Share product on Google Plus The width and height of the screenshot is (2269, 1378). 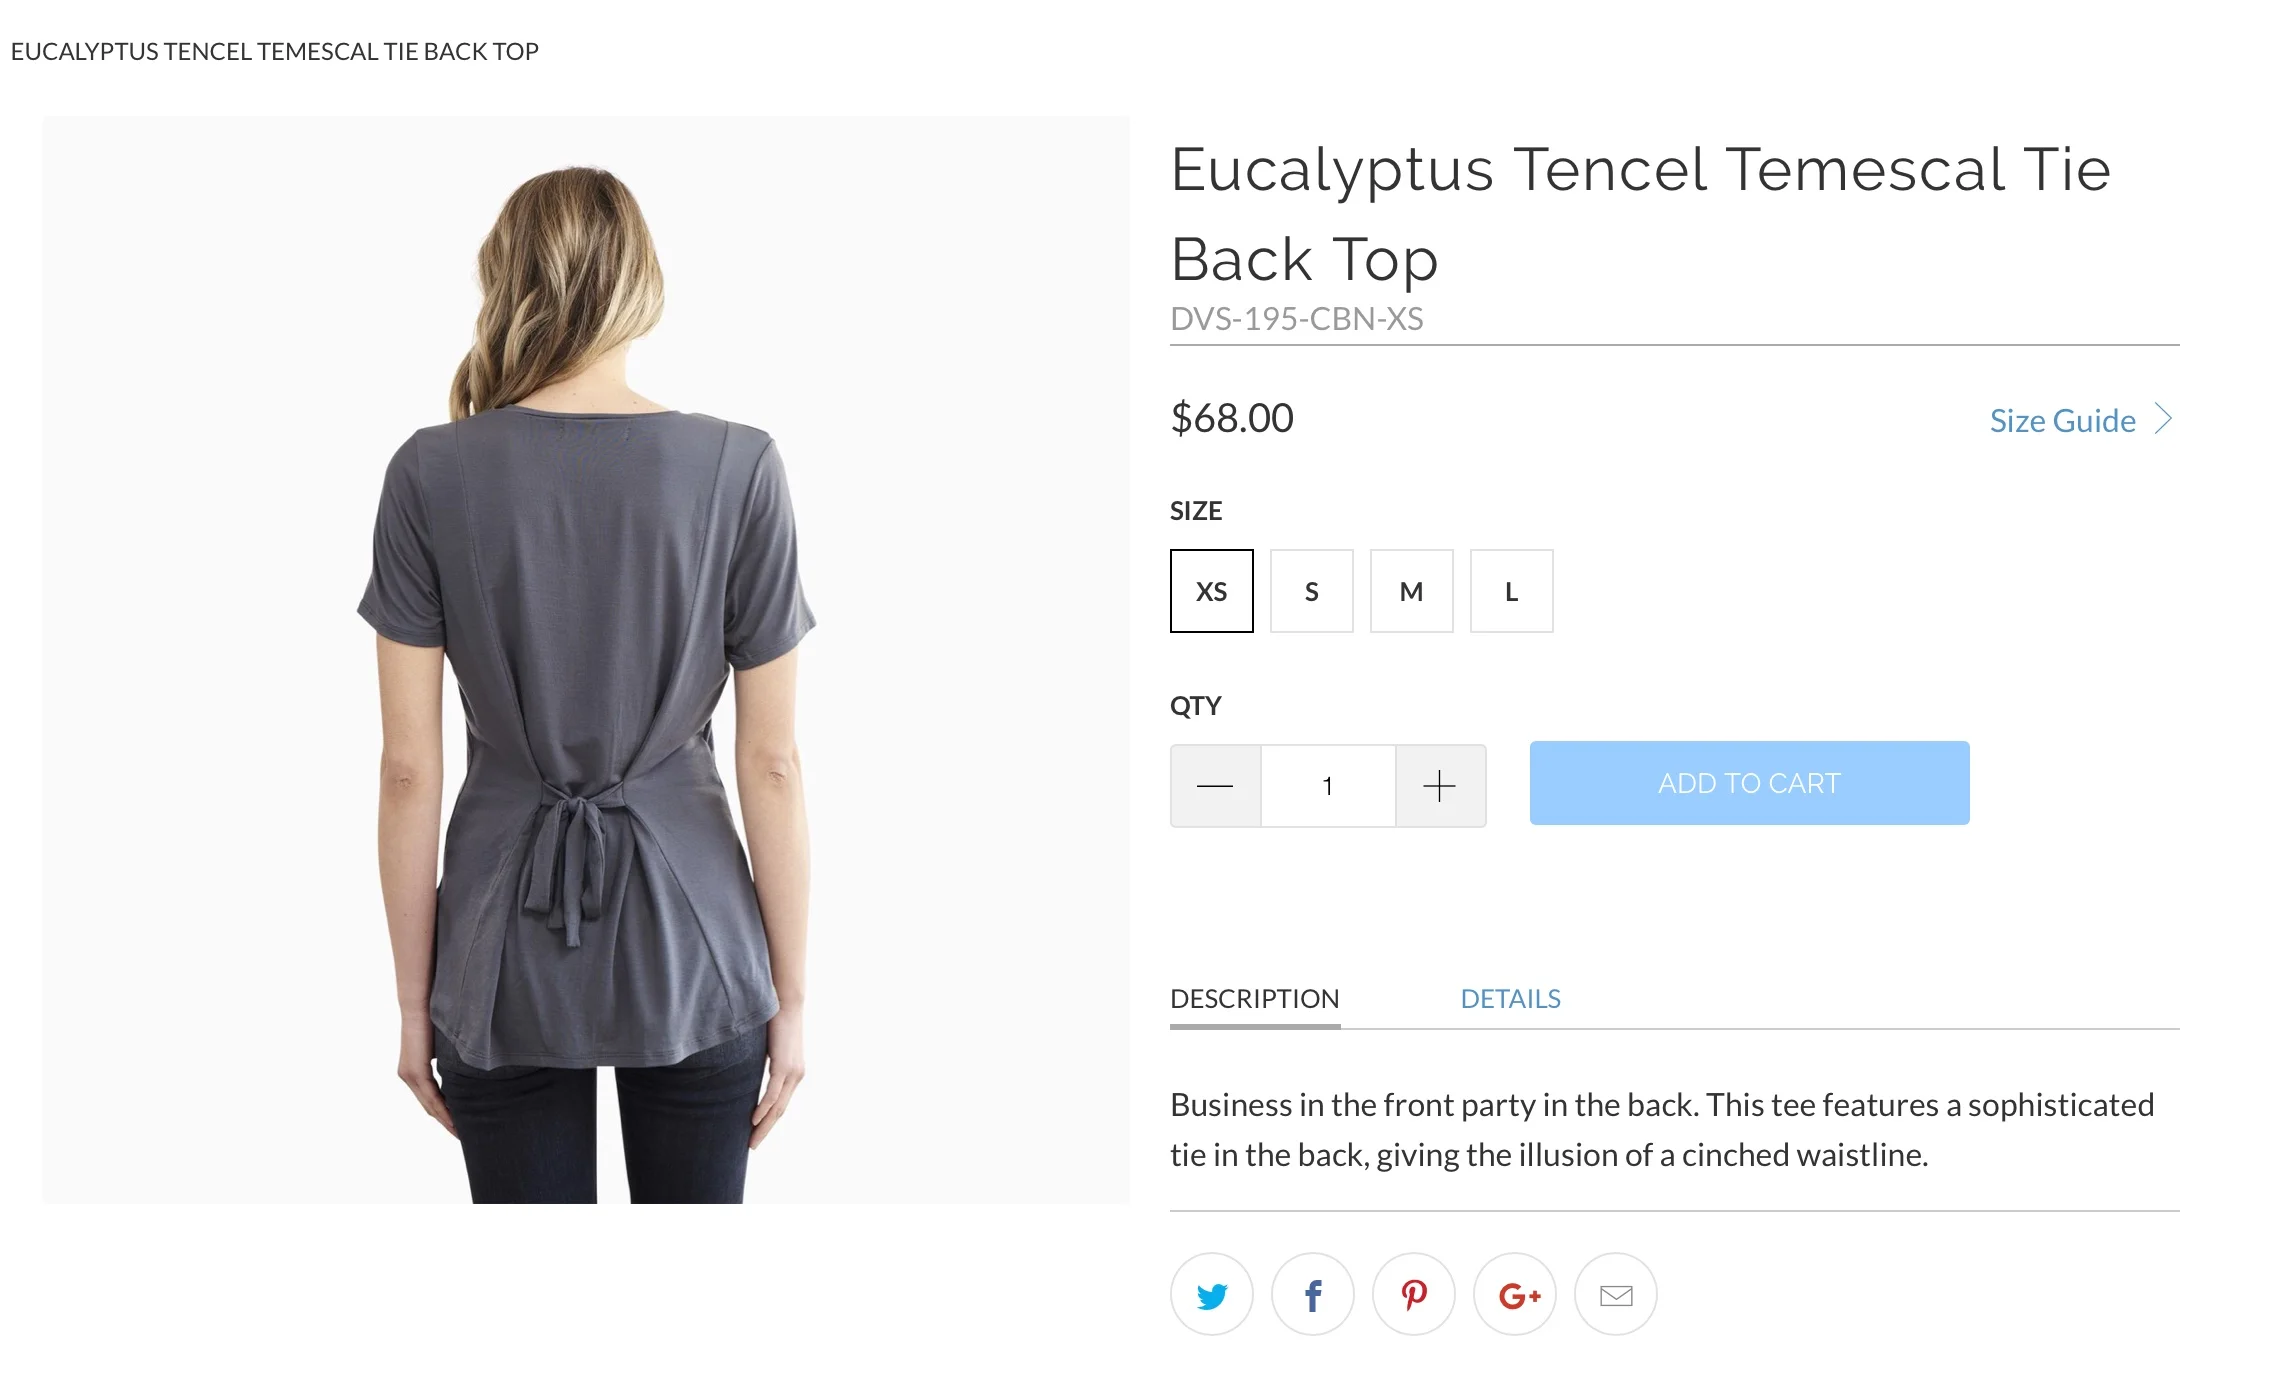(x=1514, y=1294)
